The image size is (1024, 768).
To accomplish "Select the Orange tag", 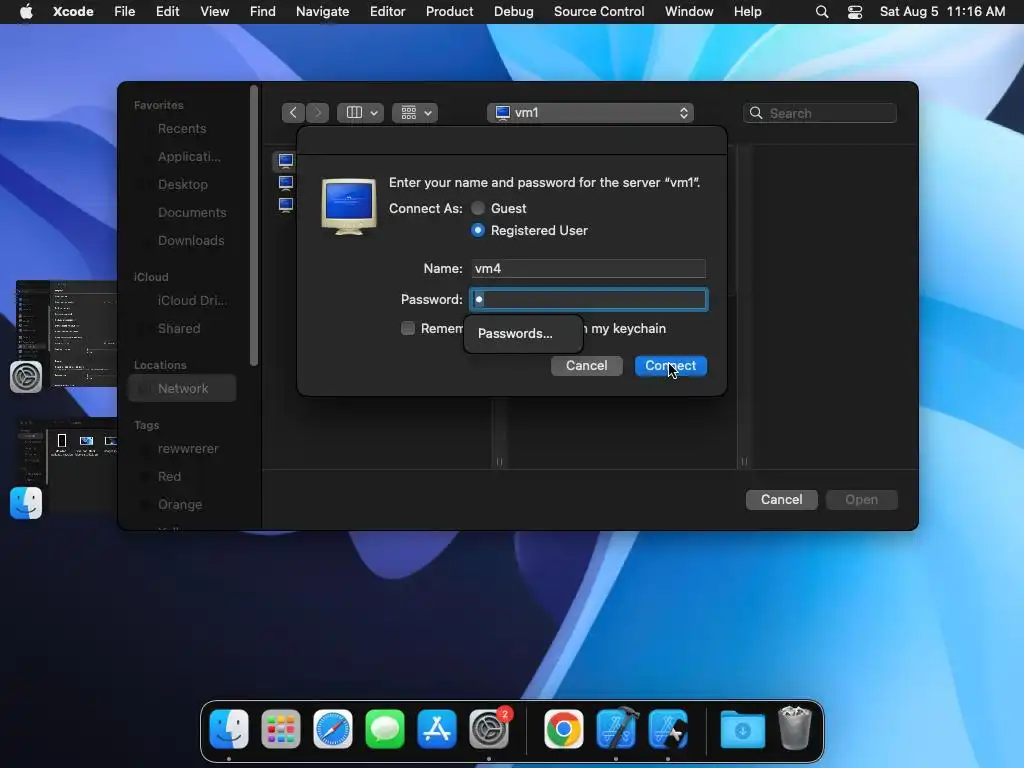I will 182,505.
